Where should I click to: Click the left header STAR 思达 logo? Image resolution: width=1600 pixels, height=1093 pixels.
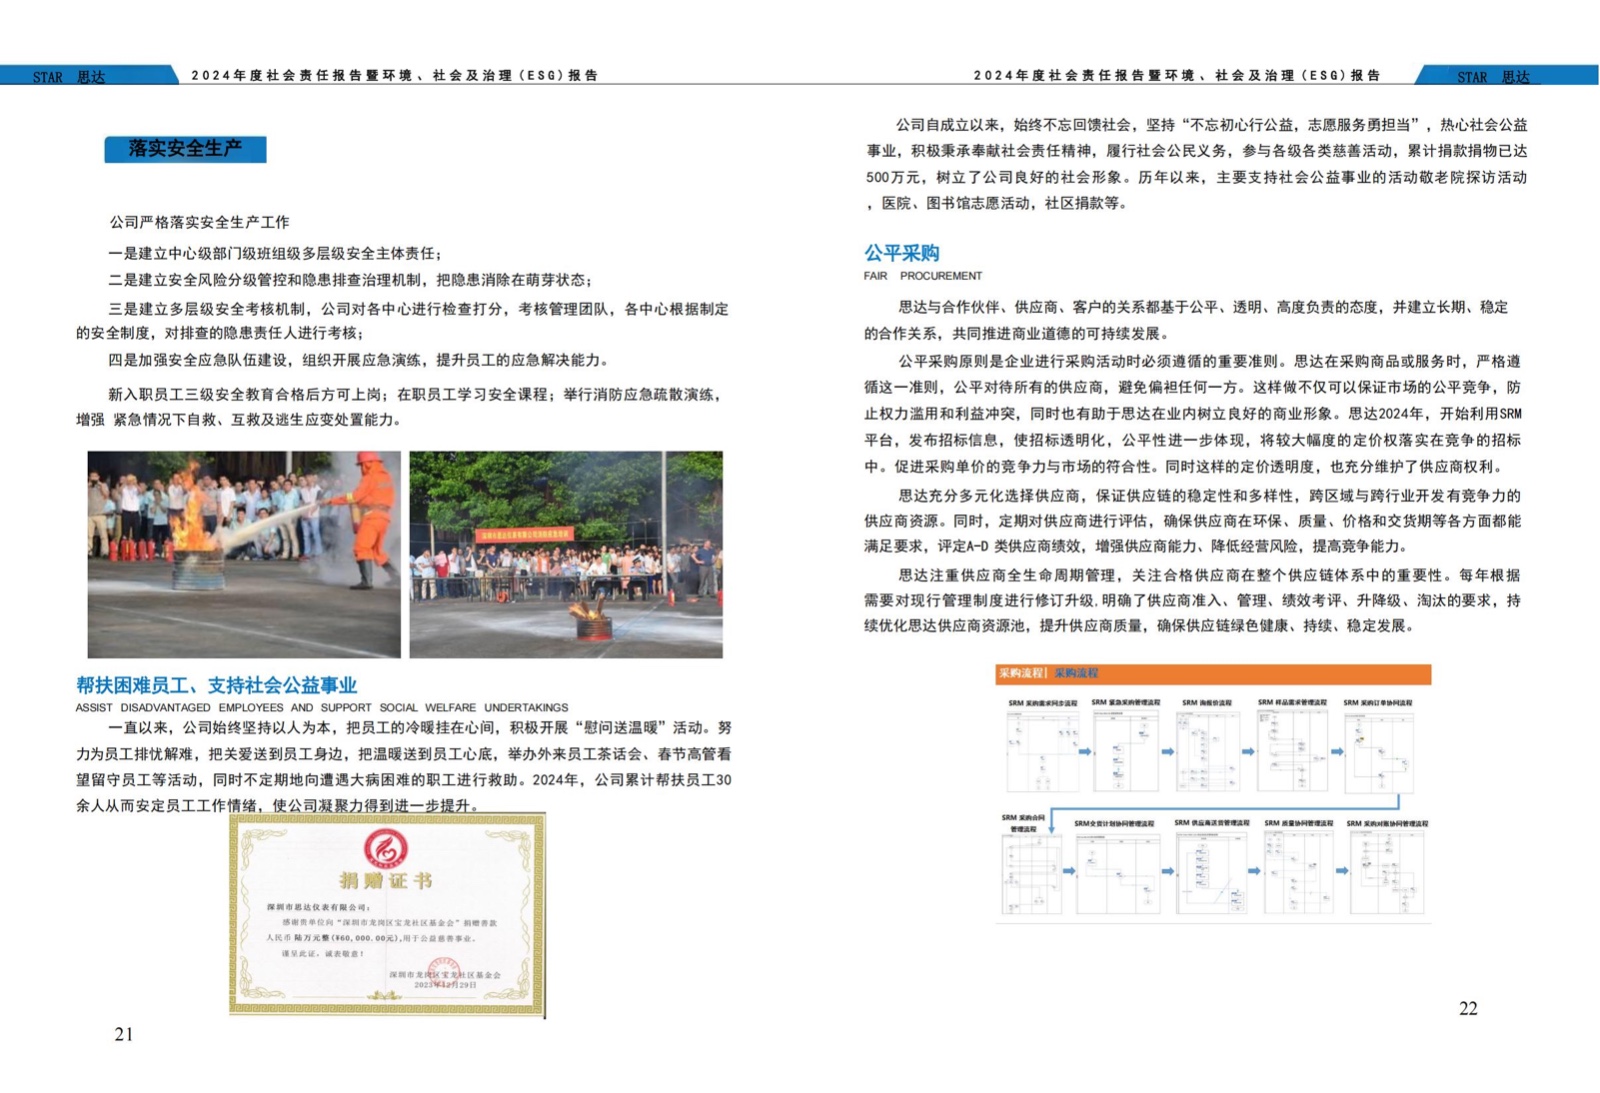pyautogui.click(x=68, y=77)
